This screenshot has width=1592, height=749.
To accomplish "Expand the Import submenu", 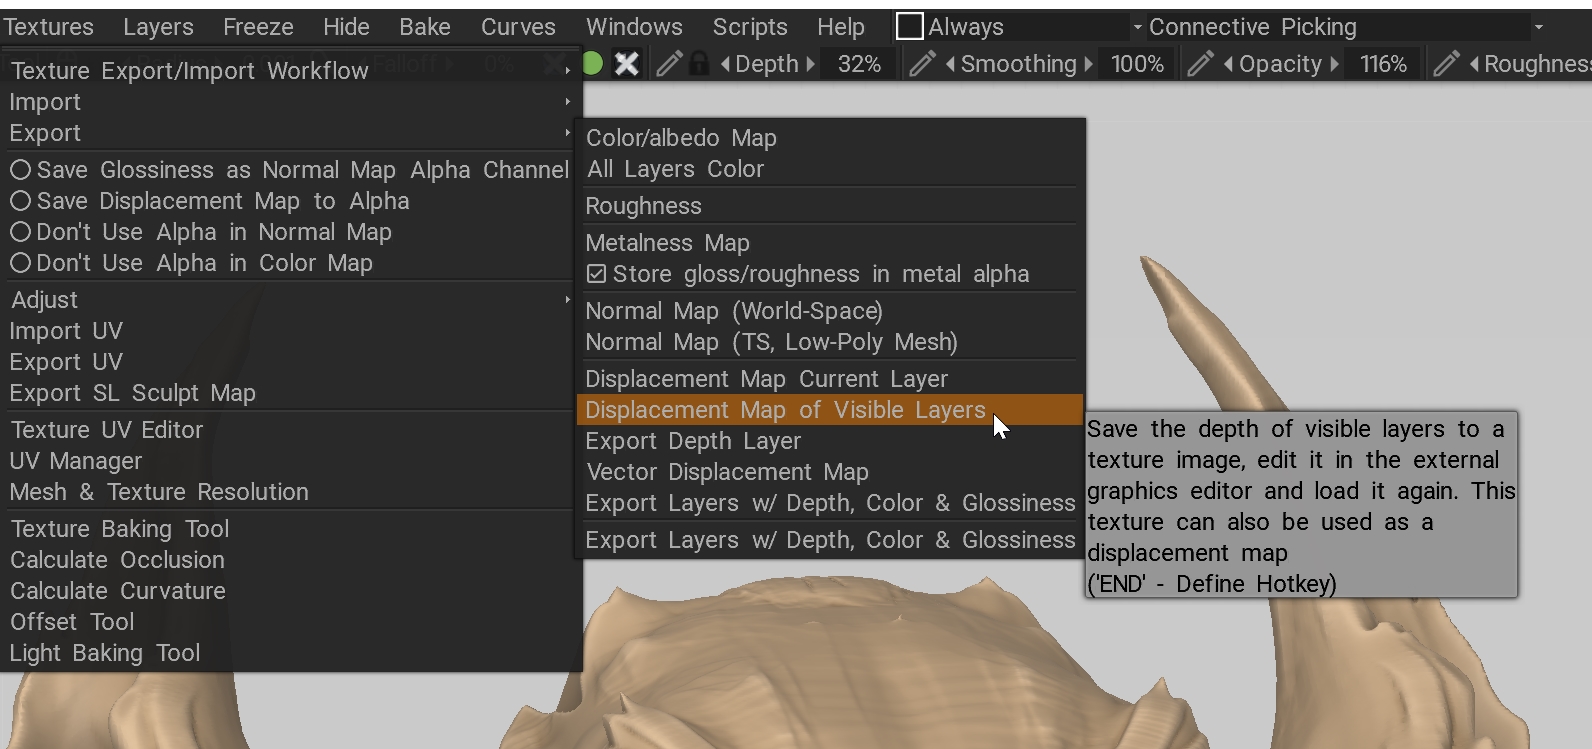I will pos(290,102).
